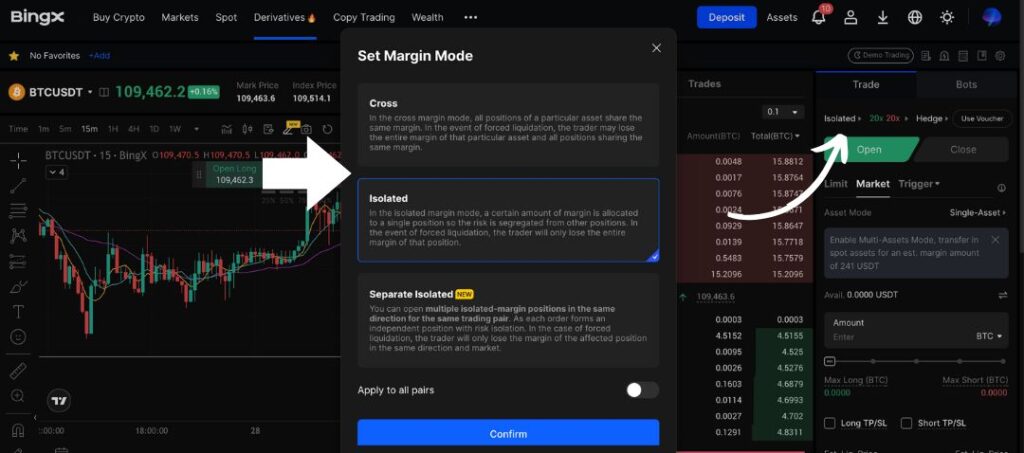Click the download app icon

pos(882,17)
